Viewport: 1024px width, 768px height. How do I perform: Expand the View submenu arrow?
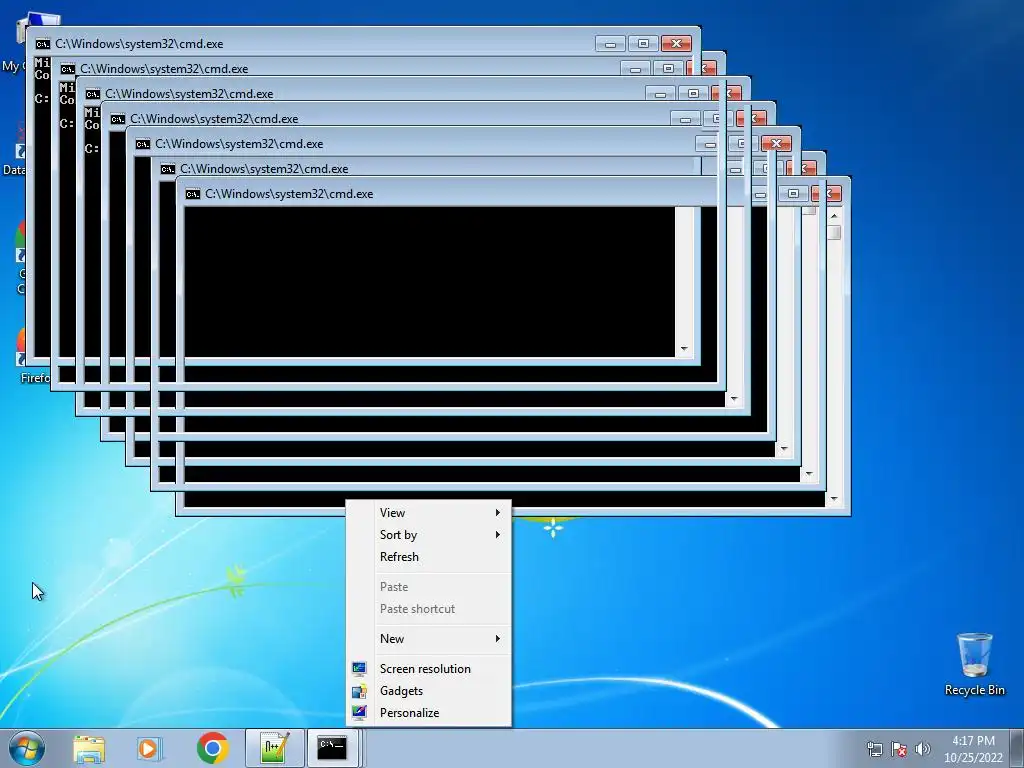[498, 513]
